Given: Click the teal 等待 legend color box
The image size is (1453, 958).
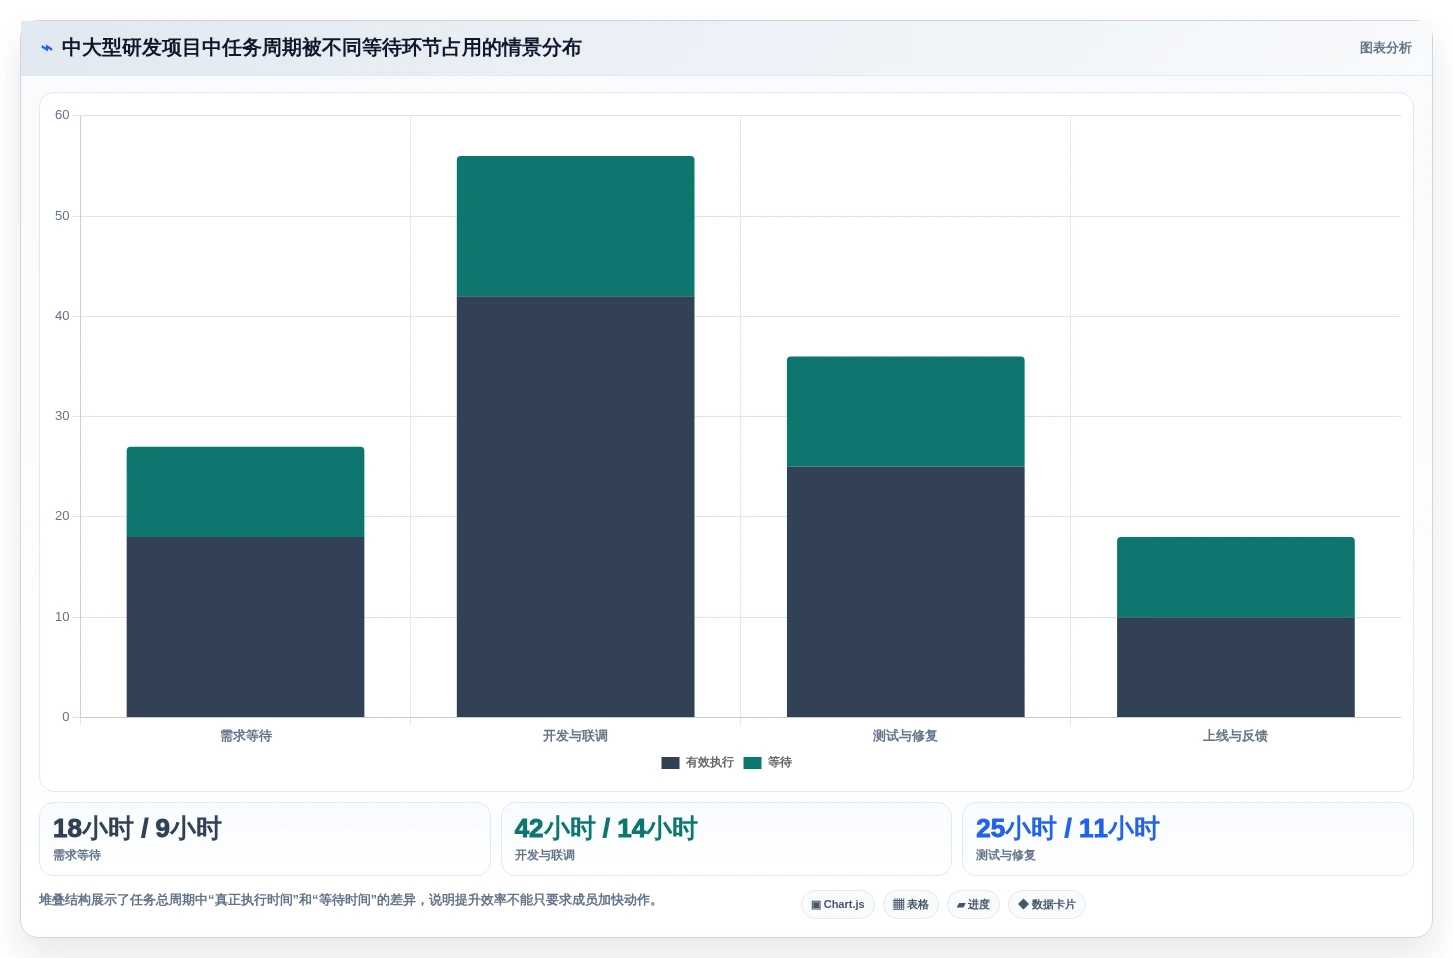Looking at the screenshot, I should (x=752, y=762).
